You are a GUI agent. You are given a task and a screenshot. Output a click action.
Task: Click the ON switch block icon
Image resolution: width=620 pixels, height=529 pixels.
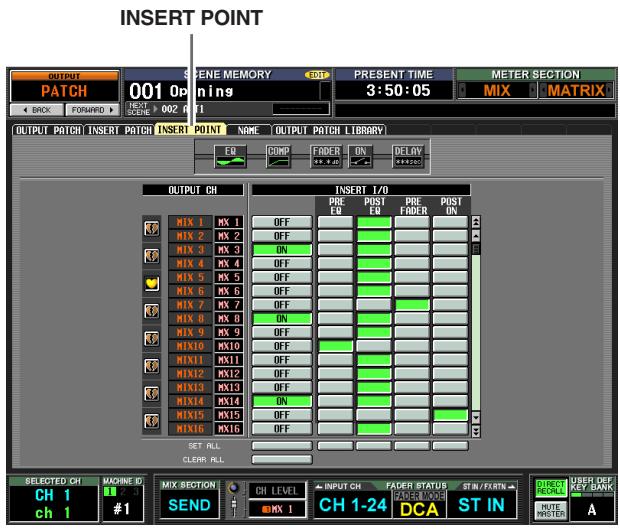click(360, 156)
